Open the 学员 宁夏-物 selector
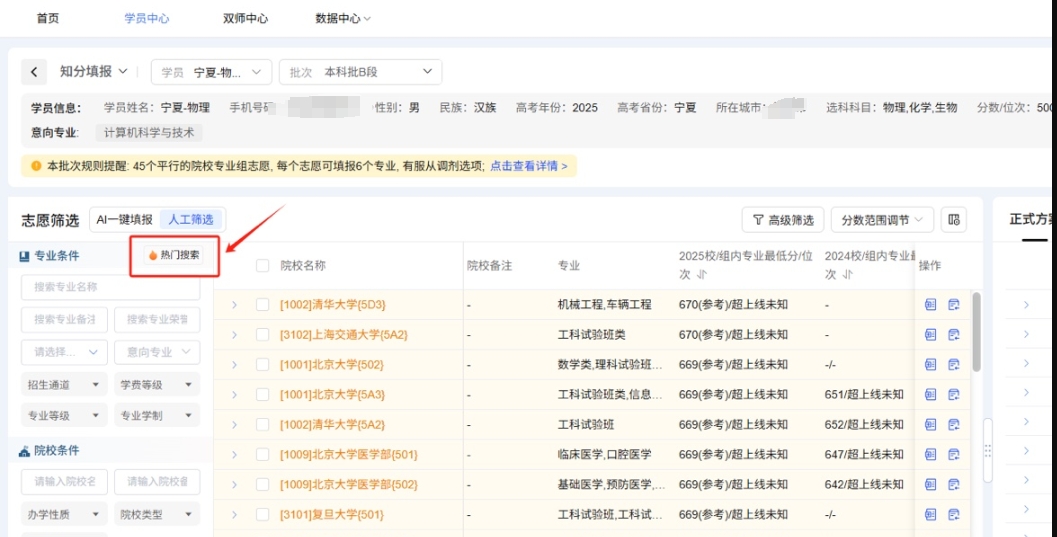 tap(212, 72)
